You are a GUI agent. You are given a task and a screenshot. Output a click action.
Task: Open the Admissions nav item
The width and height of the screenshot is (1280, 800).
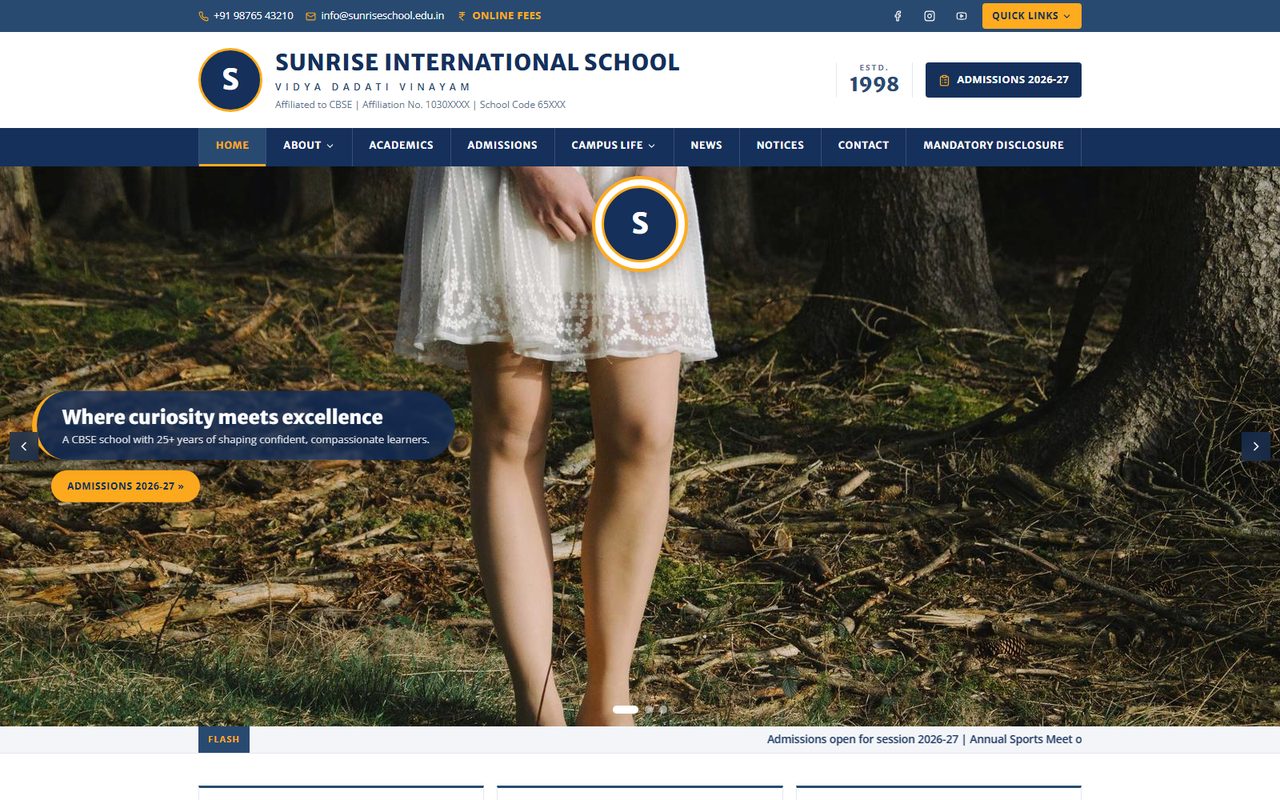pos(502,146)
